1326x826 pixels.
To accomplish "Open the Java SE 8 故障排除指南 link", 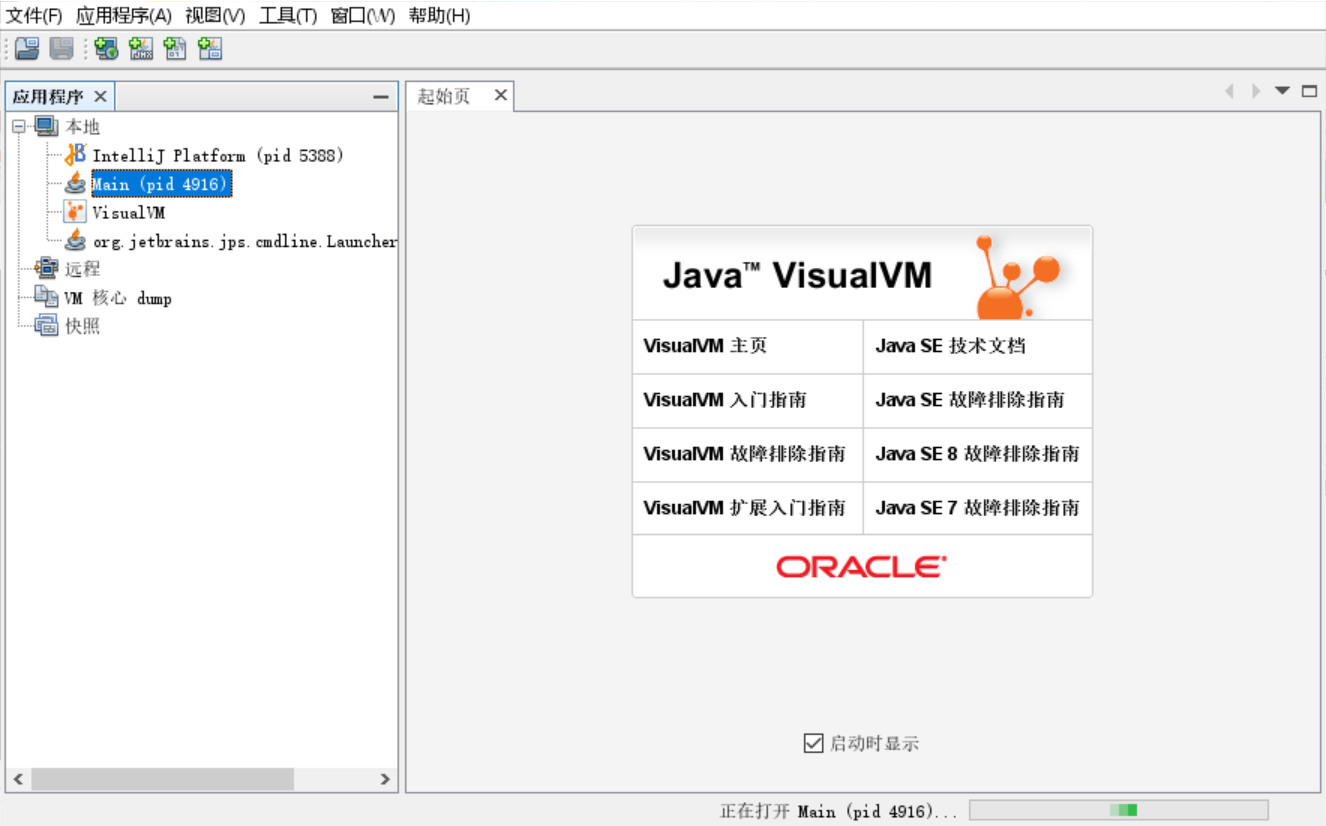I will point(977,454).
